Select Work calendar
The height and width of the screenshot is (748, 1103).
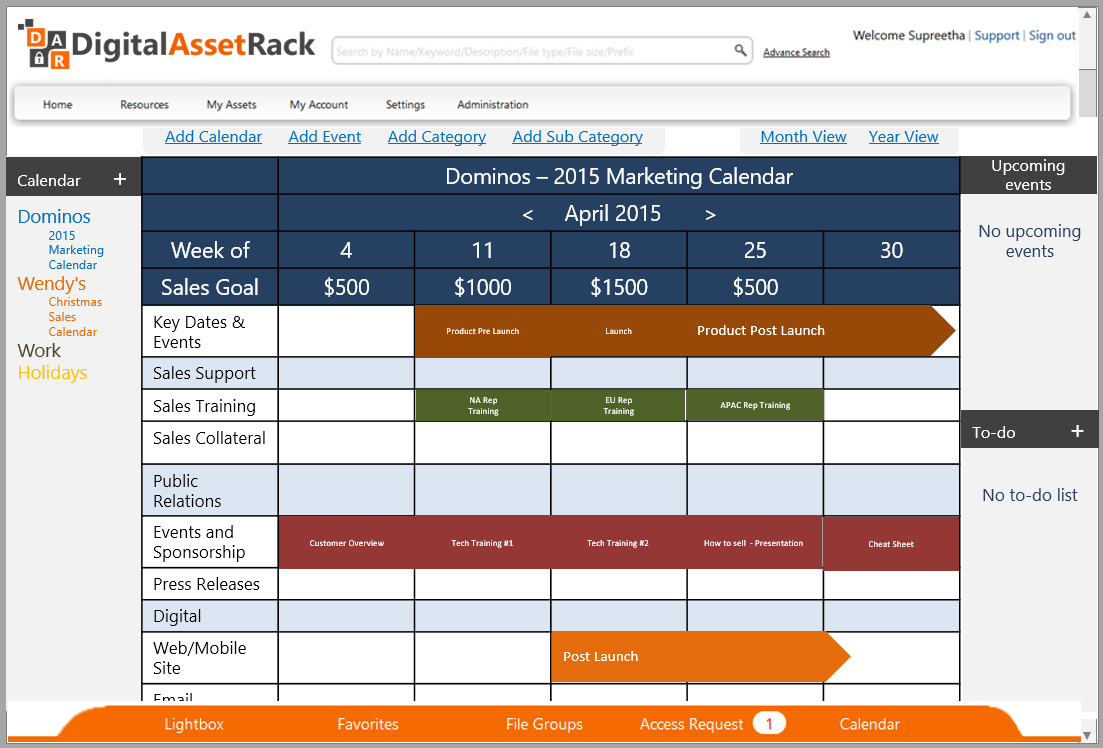(39, 350)
